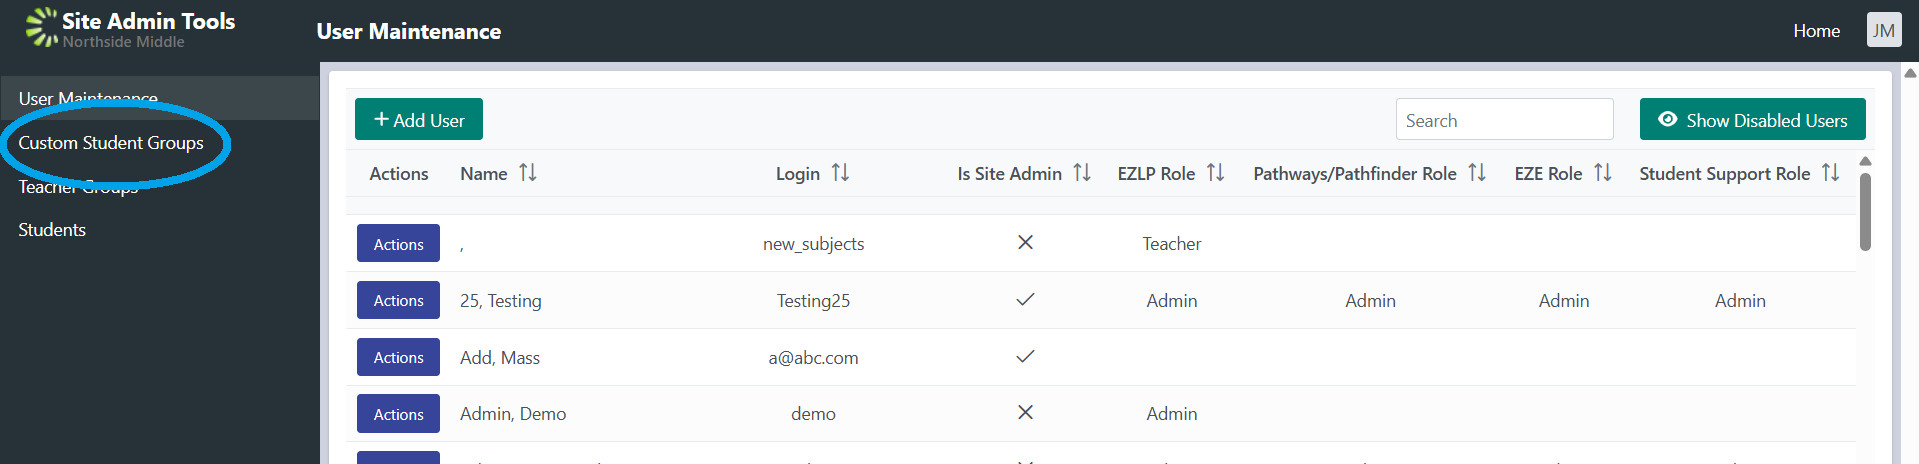
Task: Click into the Search field
Action: 1504,120
